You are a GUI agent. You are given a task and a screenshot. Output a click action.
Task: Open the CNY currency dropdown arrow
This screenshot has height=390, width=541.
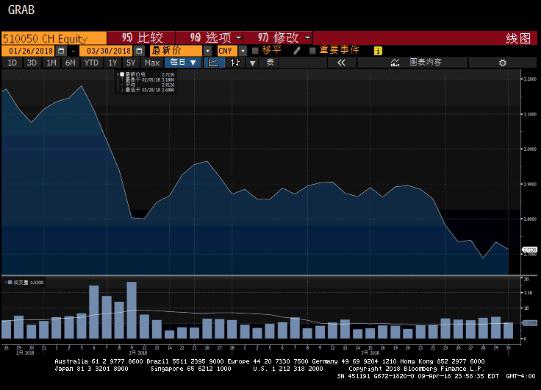click(x=243, y=51)
